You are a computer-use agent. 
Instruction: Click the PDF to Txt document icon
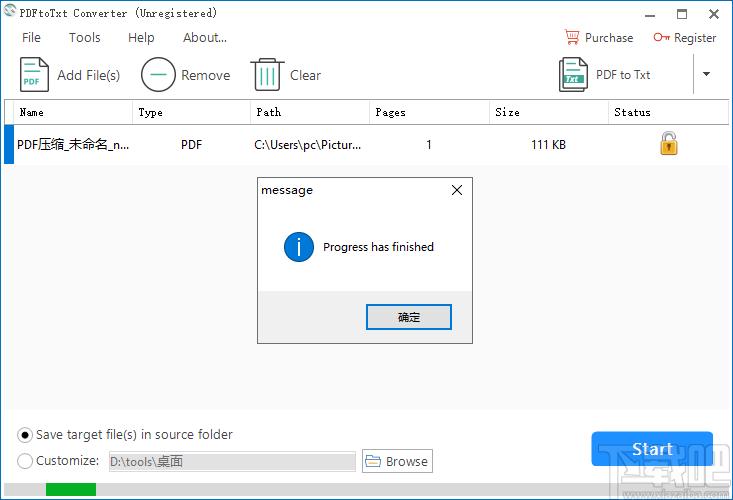(573, 74)
